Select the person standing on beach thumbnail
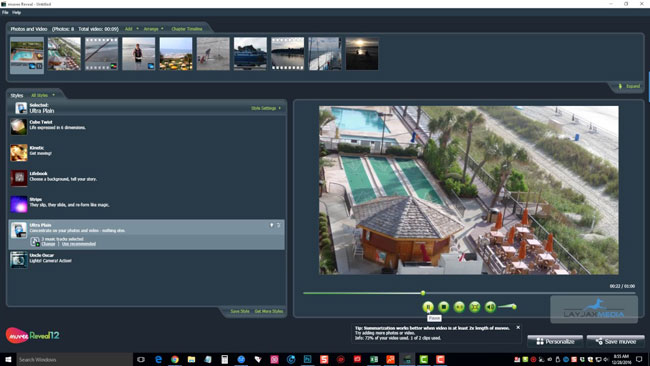This screenshot has width=650, height=366. coord(138,54)
